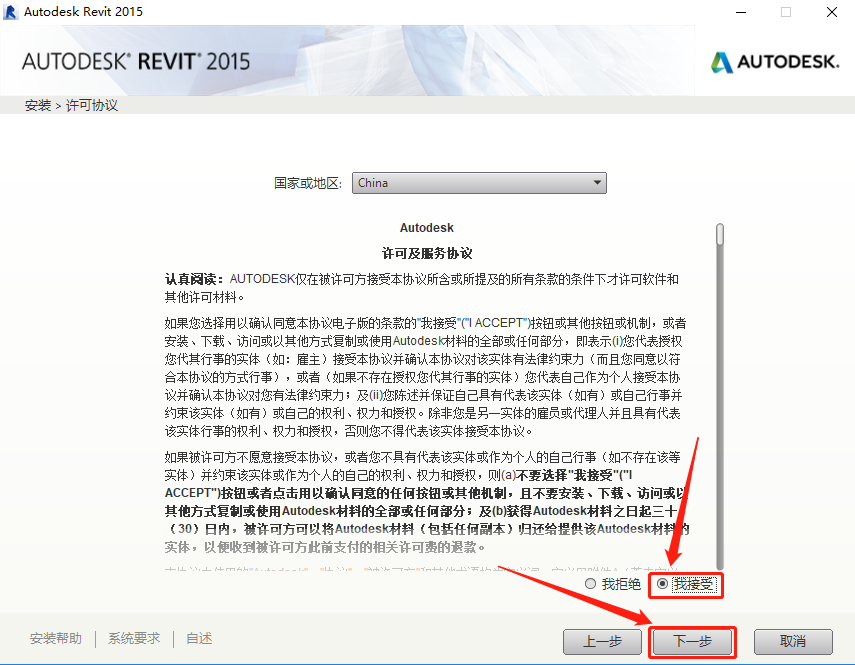Image resolution: width=855 pixels, height=665 pixels.
Task: Open the 国家或地区 China dropdown
Action: [x=479, y=183]
